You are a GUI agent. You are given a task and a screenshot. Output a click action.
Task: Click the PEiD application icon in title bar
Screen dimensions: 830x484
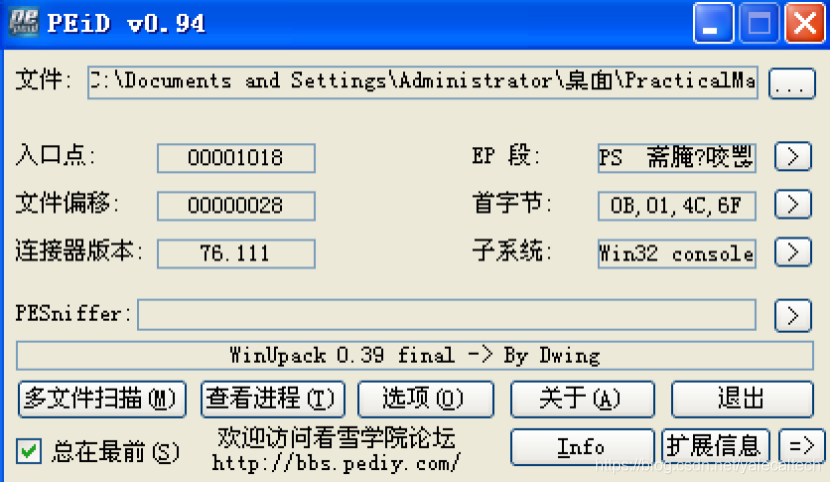click(x=24, y=22)
